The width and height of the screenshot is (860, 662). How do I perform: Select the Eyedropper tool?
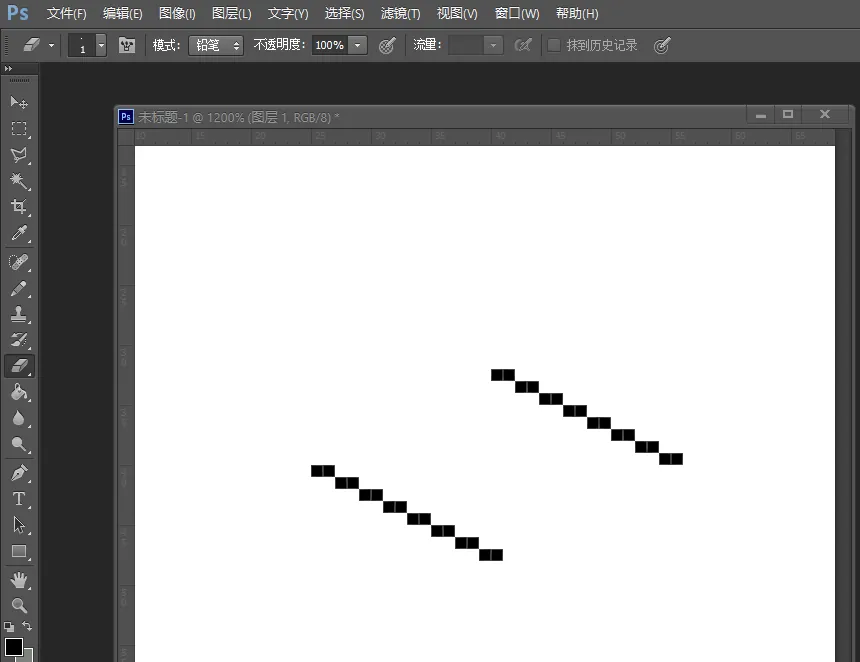click(x=19, y=233)
